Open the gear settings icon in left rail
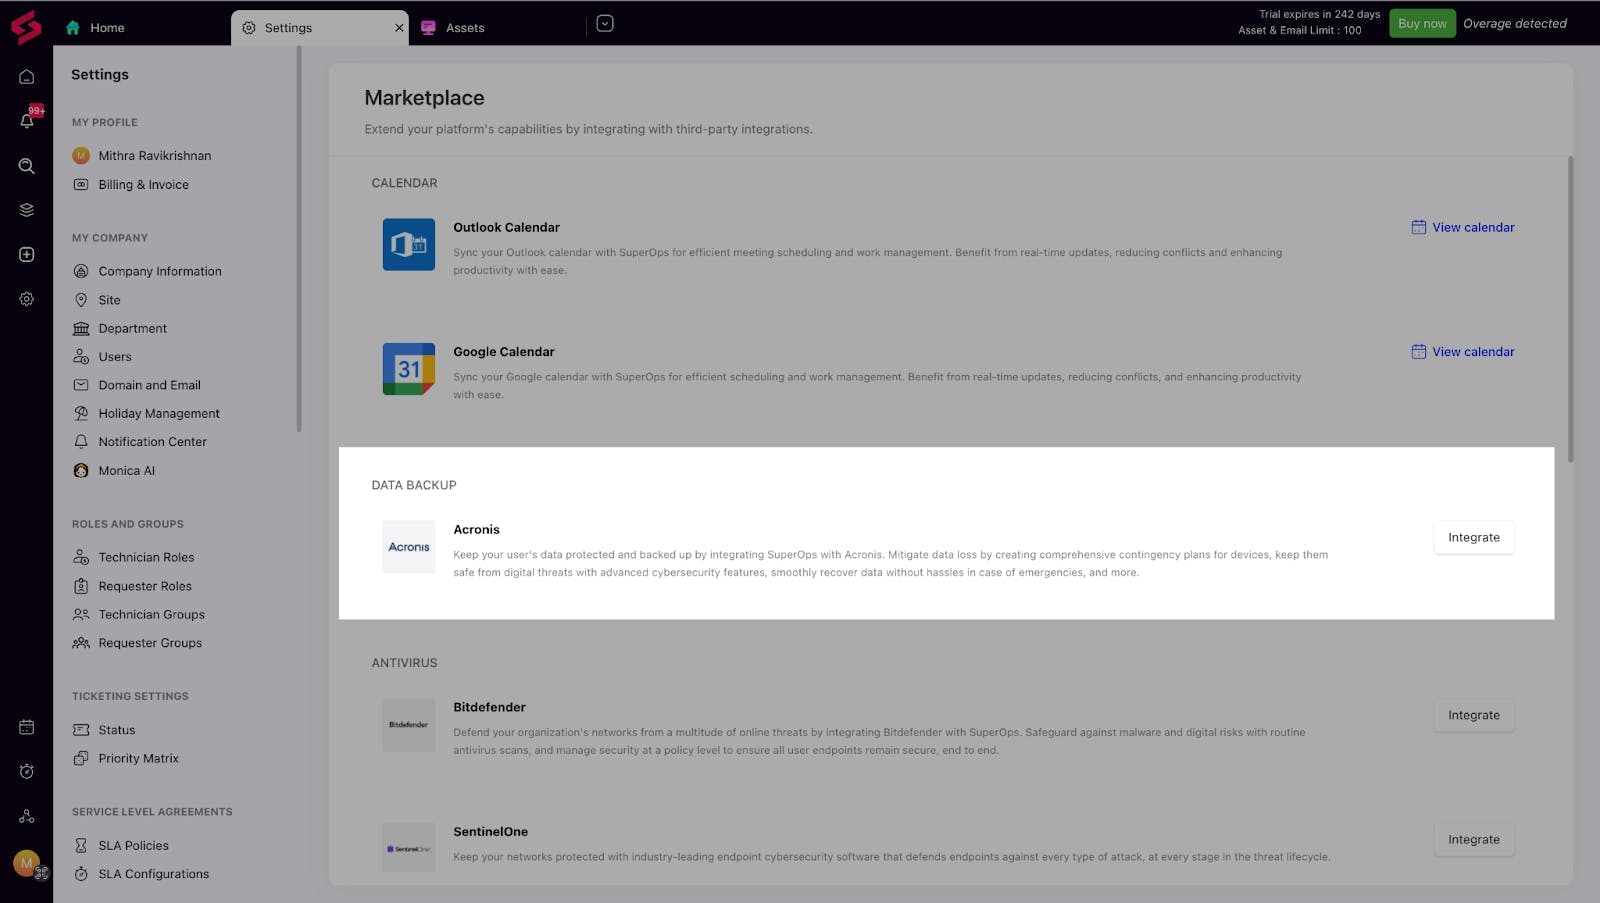This screenshot has width=1600, height=903. (x=27, y=299)
